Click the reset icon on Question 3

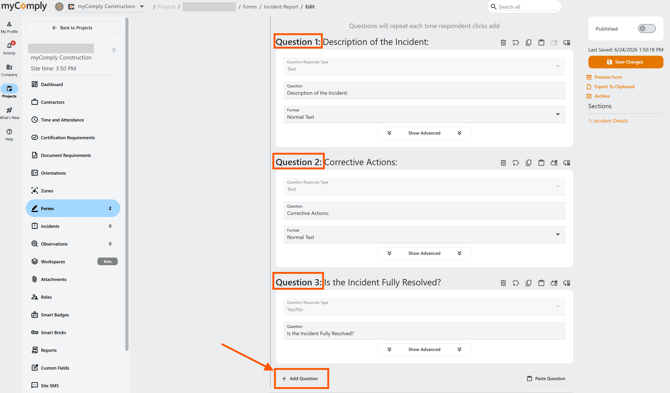516,283
